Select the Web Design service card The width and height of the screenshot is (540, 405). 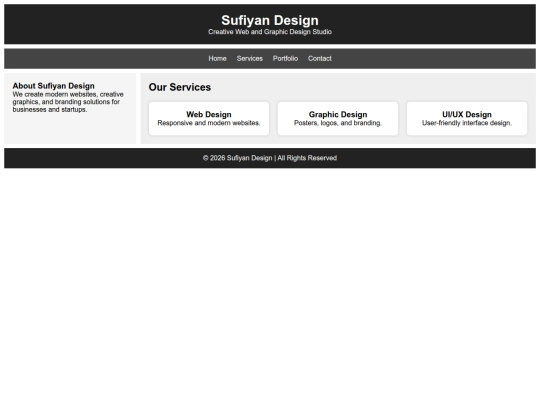(209, 118)
